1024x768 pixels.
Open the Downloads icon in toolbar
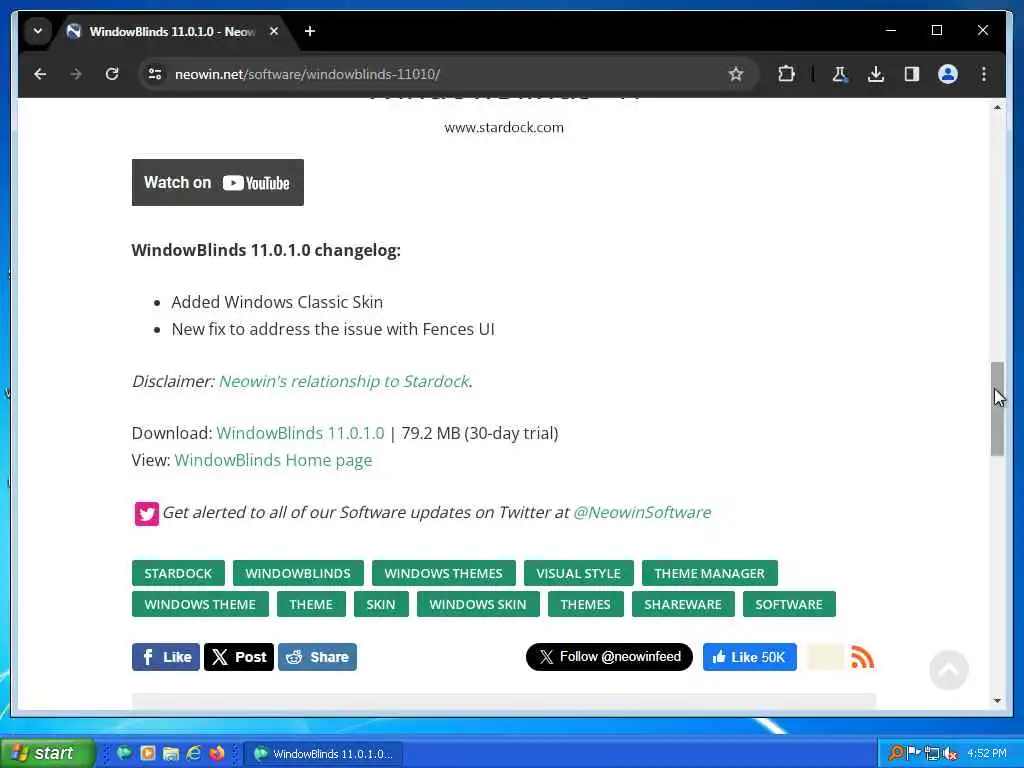coord(876,74)
